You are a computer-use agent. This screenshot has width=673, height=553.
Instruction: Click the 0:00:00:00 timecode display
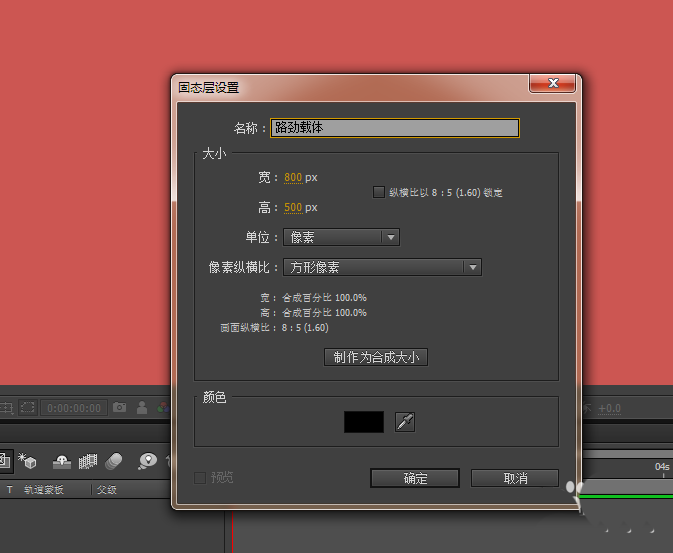coord(74,407)
